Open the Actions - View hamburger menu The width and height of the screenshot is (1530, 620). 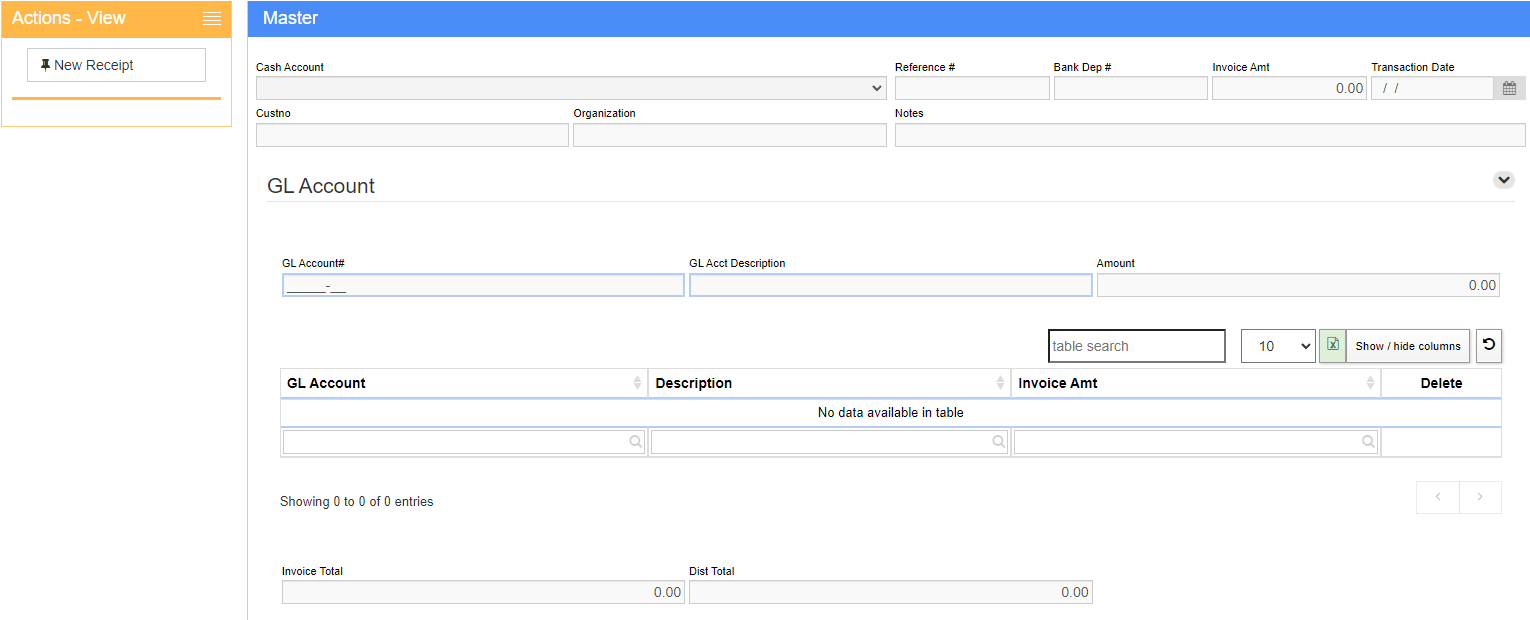[211, 18]
